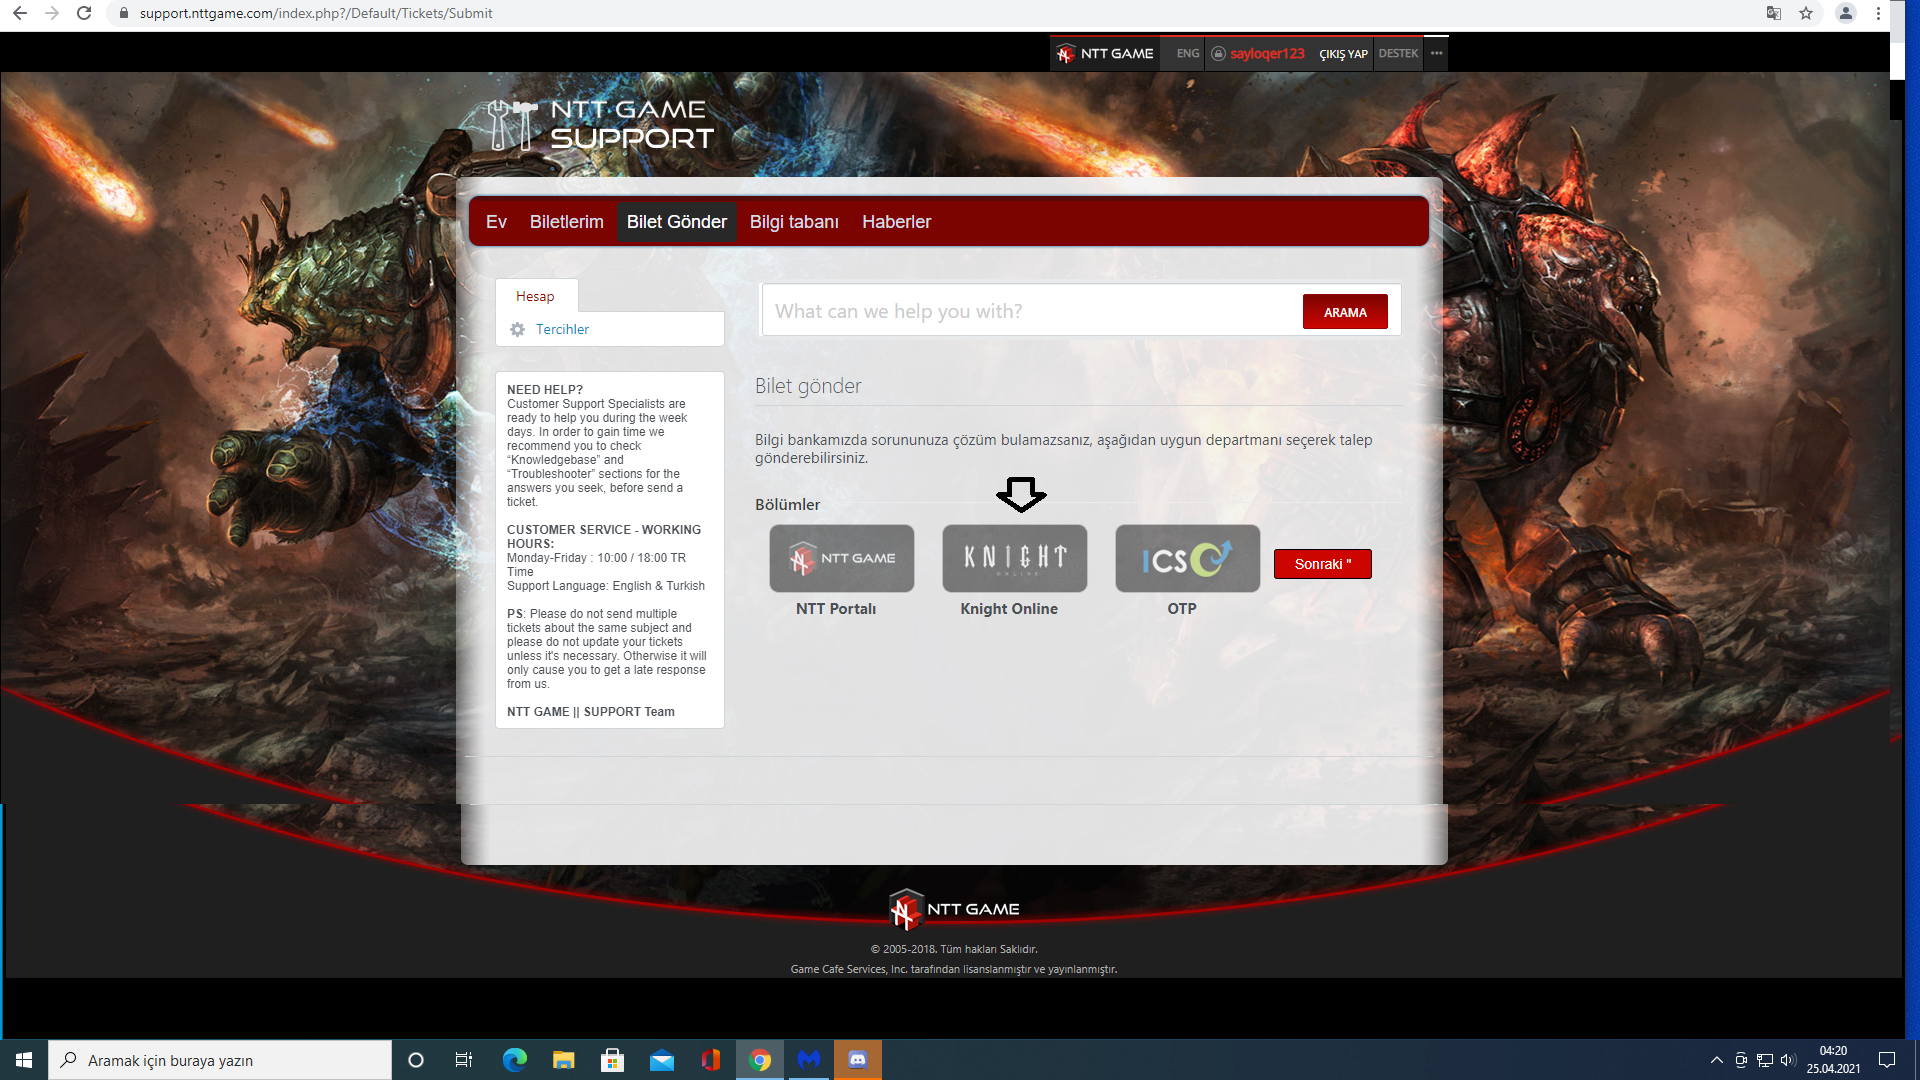Image resolution: width=1920 pixels, height=1080 pixels.
Task: Open Task View on the taskbar
Action: [x=464, y=1060]
